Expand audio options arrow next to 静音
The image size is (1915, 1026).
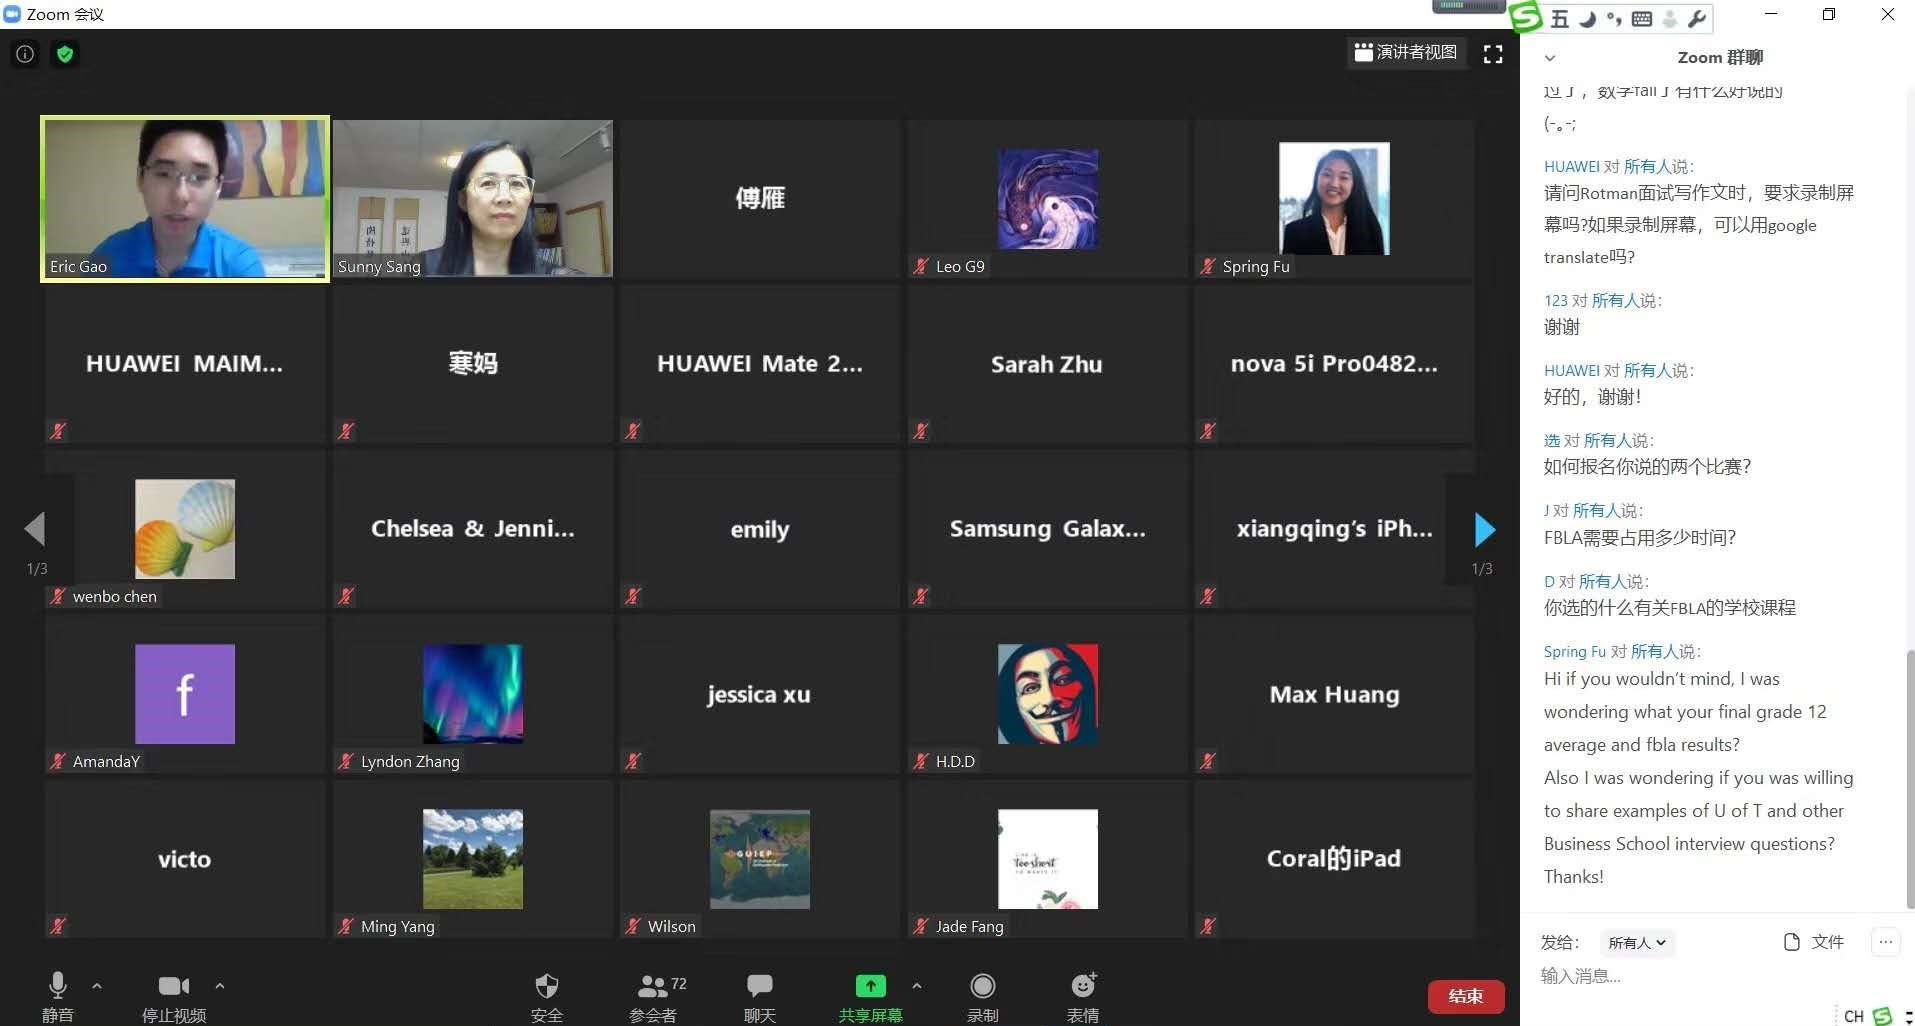click(97, 986)
